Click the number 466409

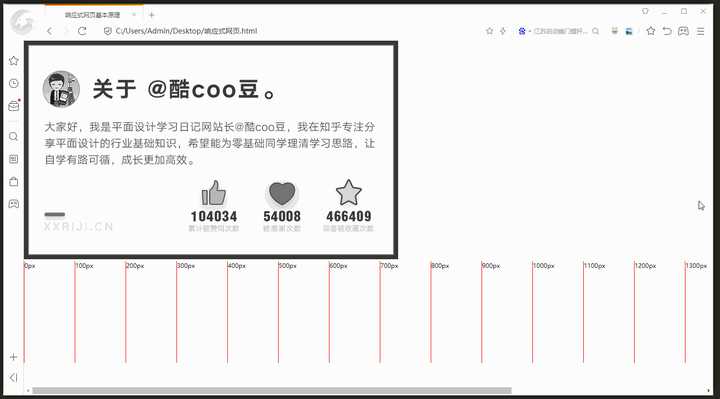(349, 216)
